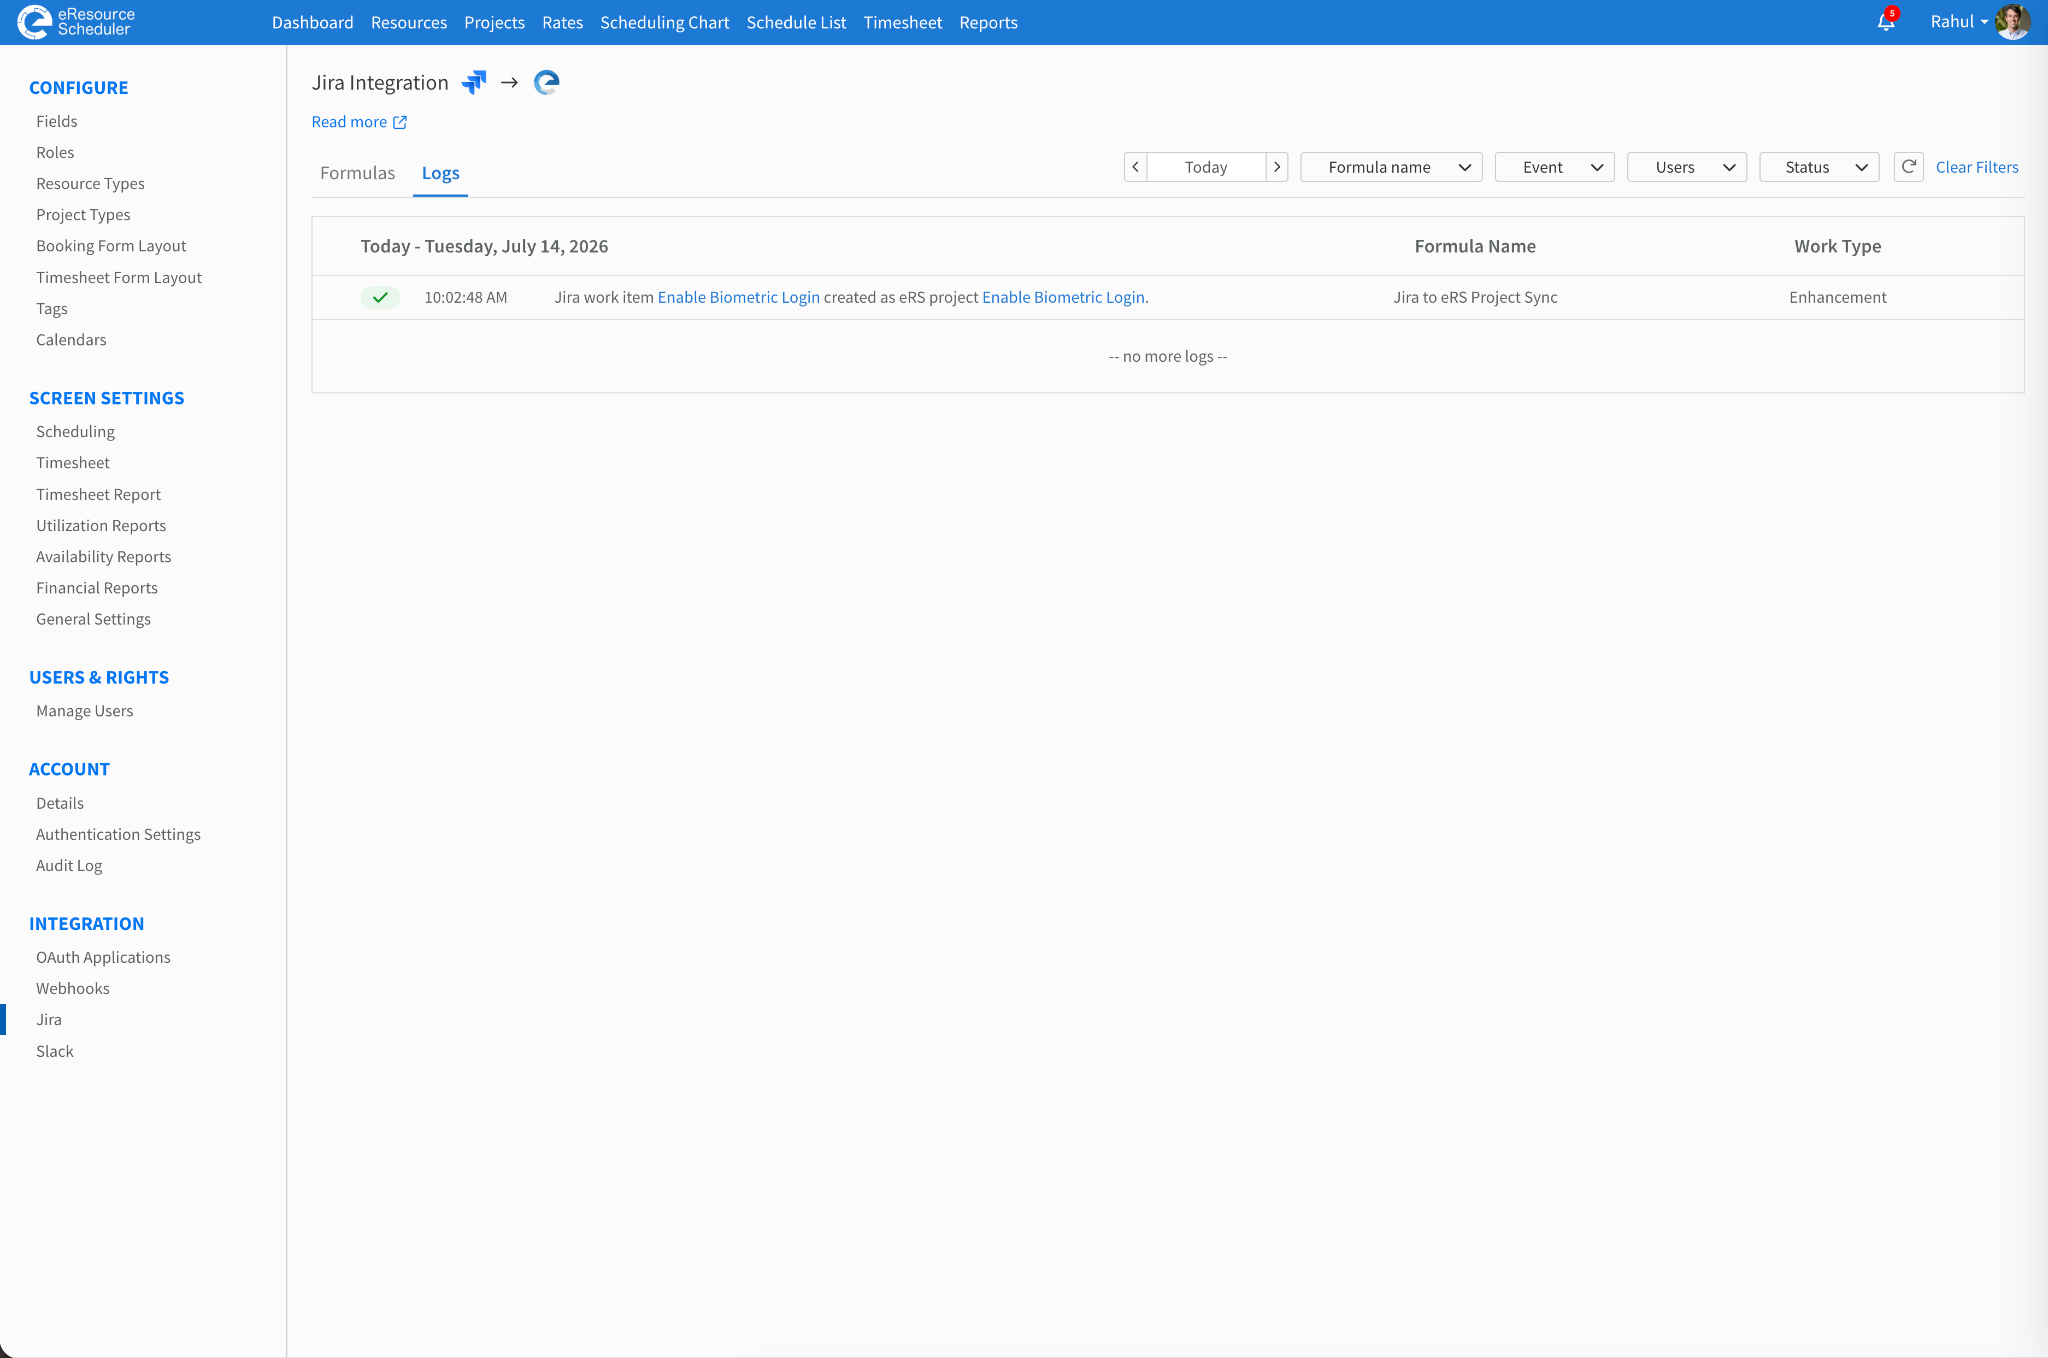Open Timesheet Report settings
This screenshot has width=2048, height=1358.
pyautogui.click(x=98, y=494)
